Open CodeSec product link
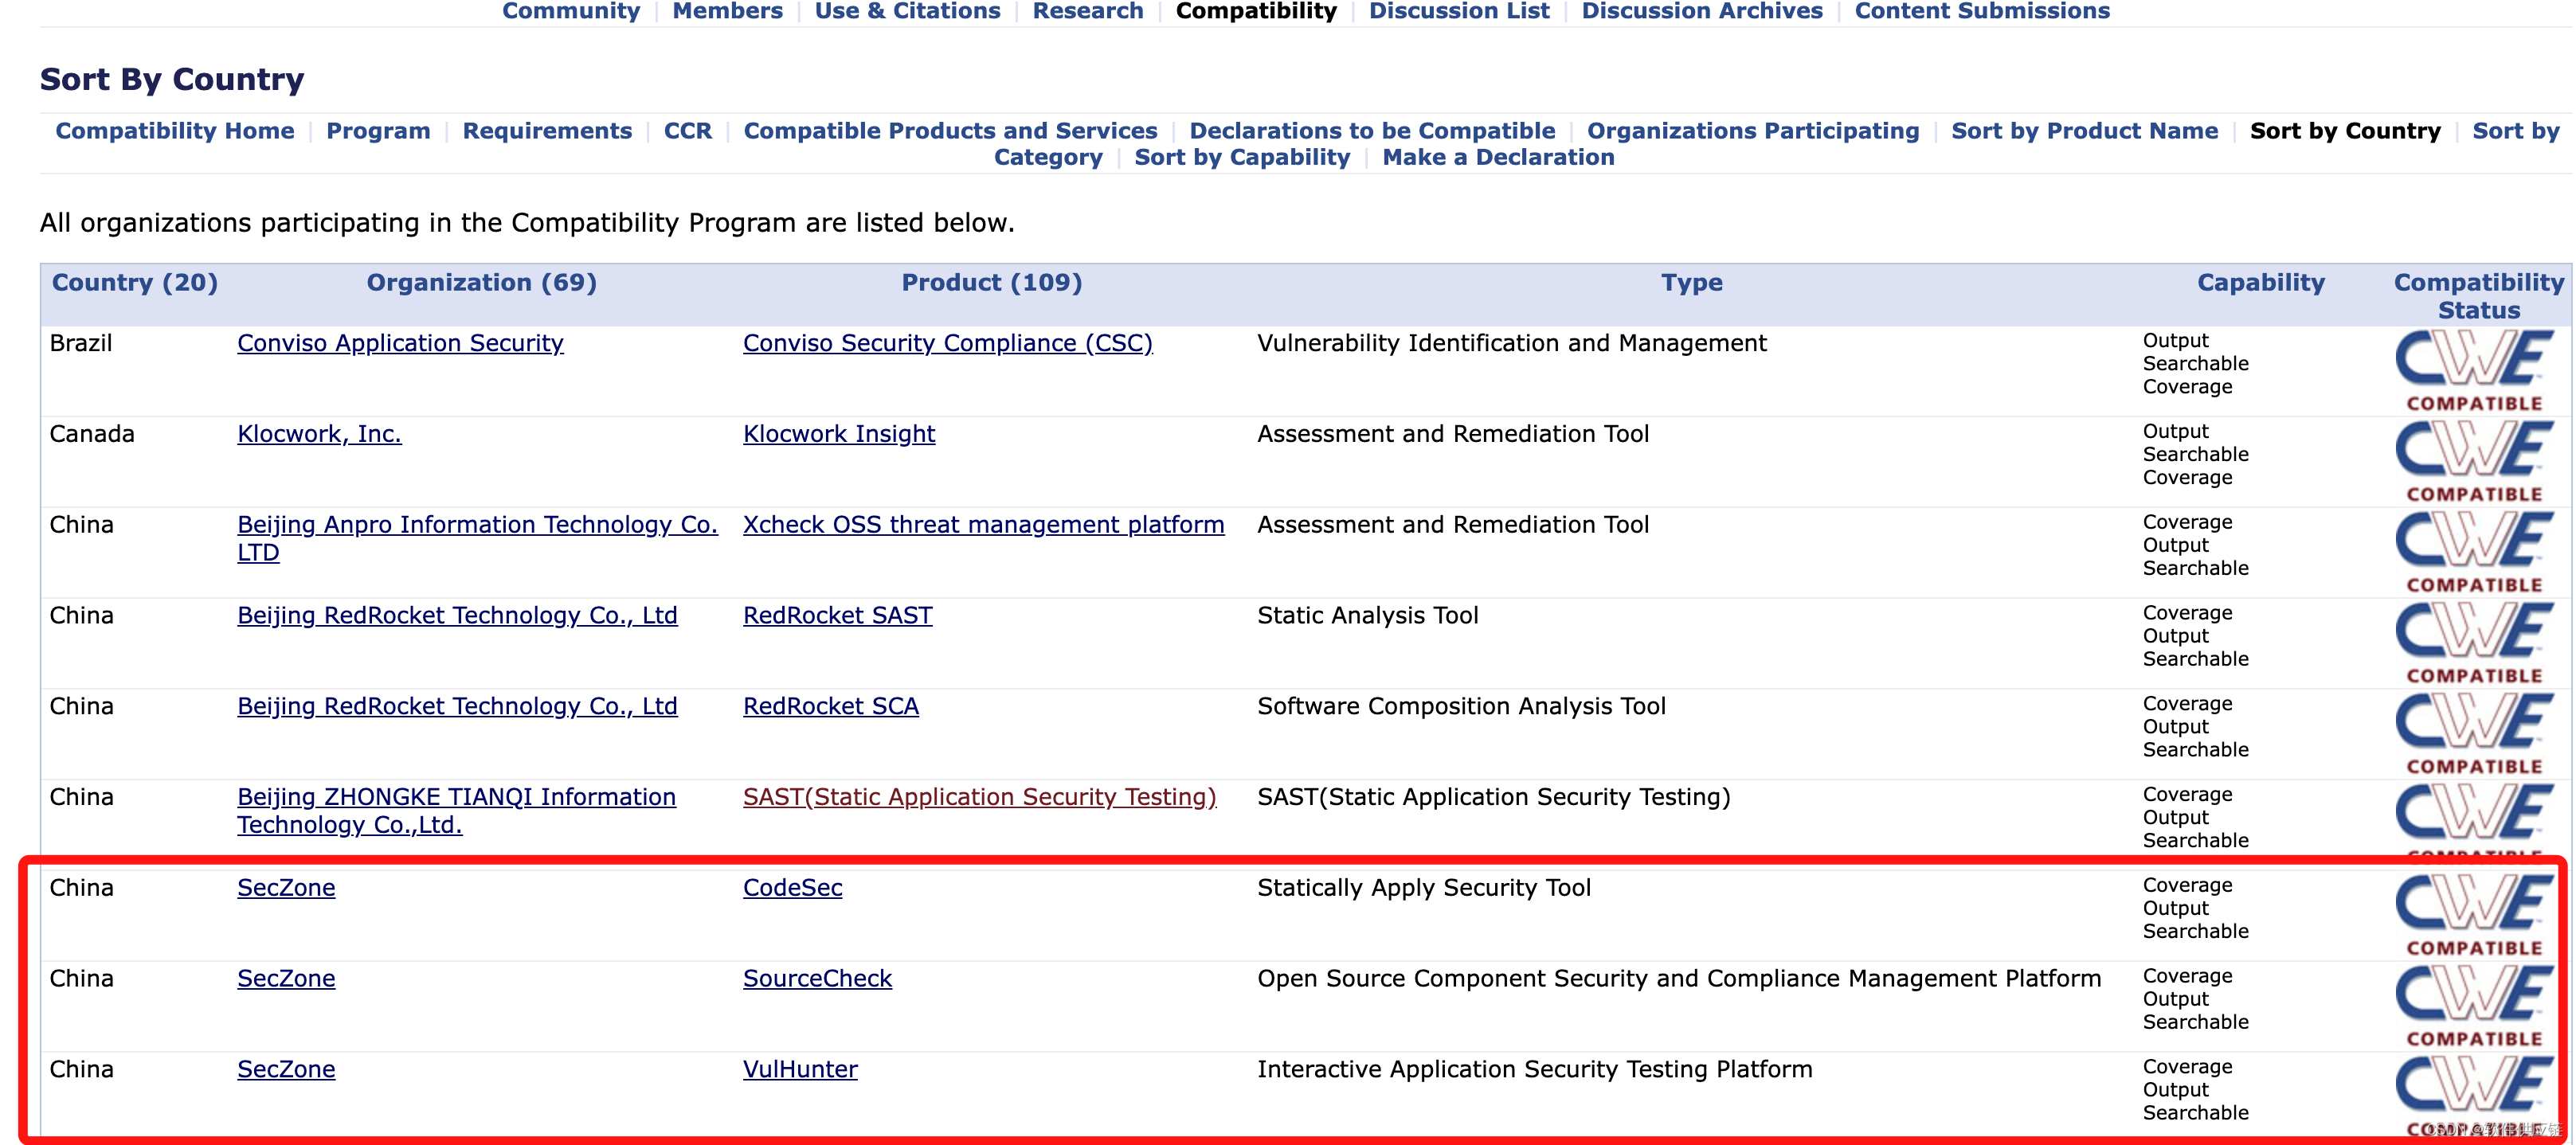 (792, 888)
